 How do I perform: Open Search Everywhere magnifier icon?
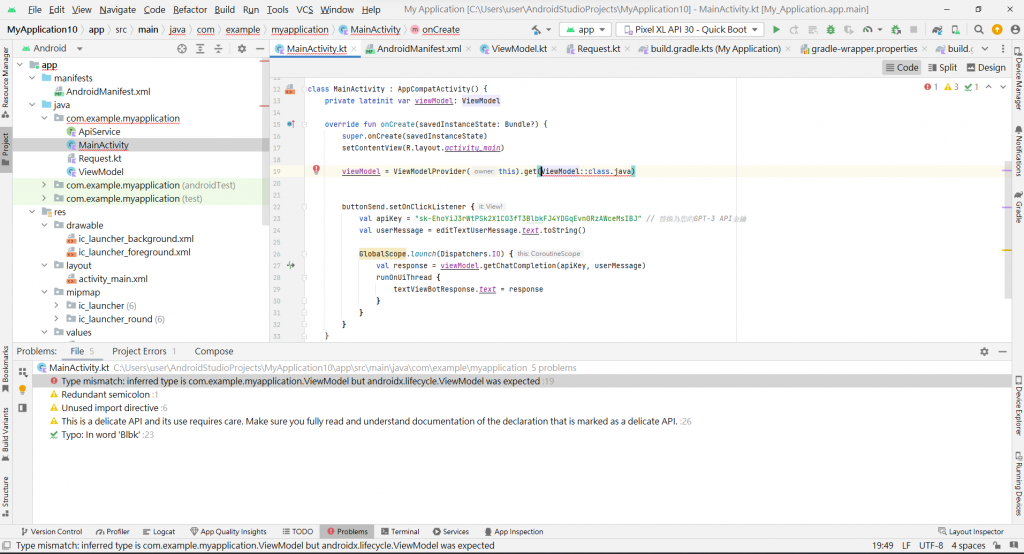click(978, 29)
